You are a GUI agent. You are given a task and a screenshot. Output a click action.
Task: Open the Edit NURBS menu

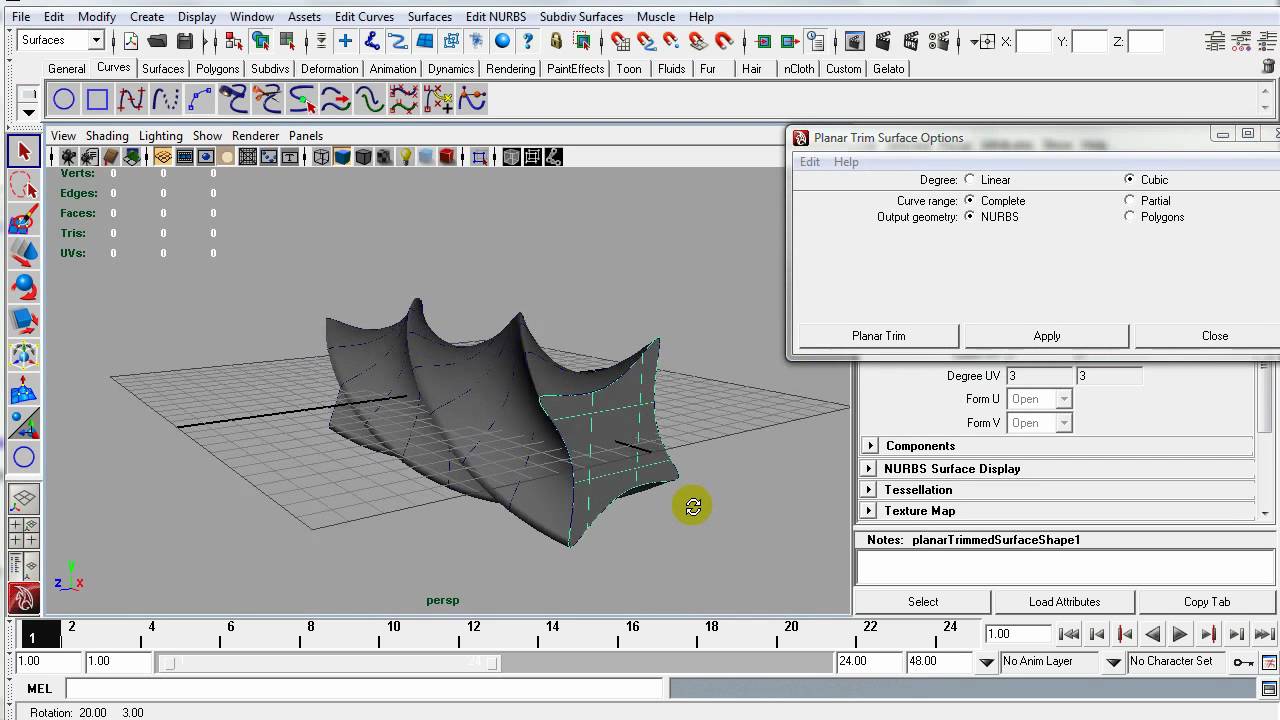point(495,17)
